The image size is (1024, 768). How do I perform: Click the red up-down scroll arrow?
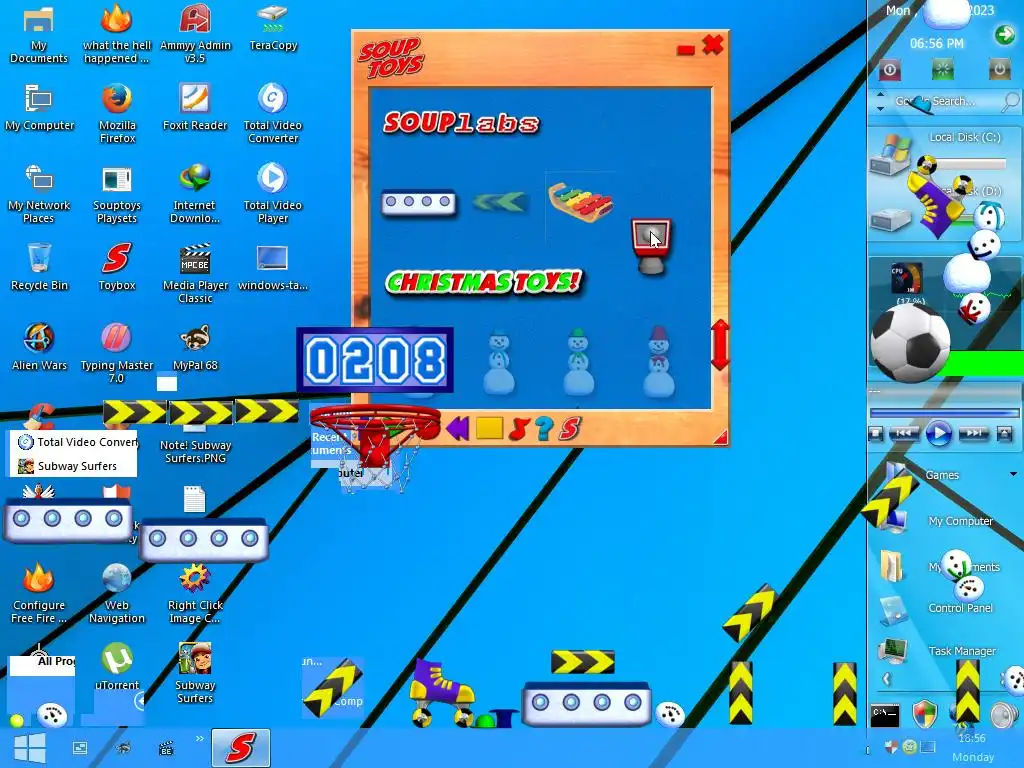click(x=720, y=345)
